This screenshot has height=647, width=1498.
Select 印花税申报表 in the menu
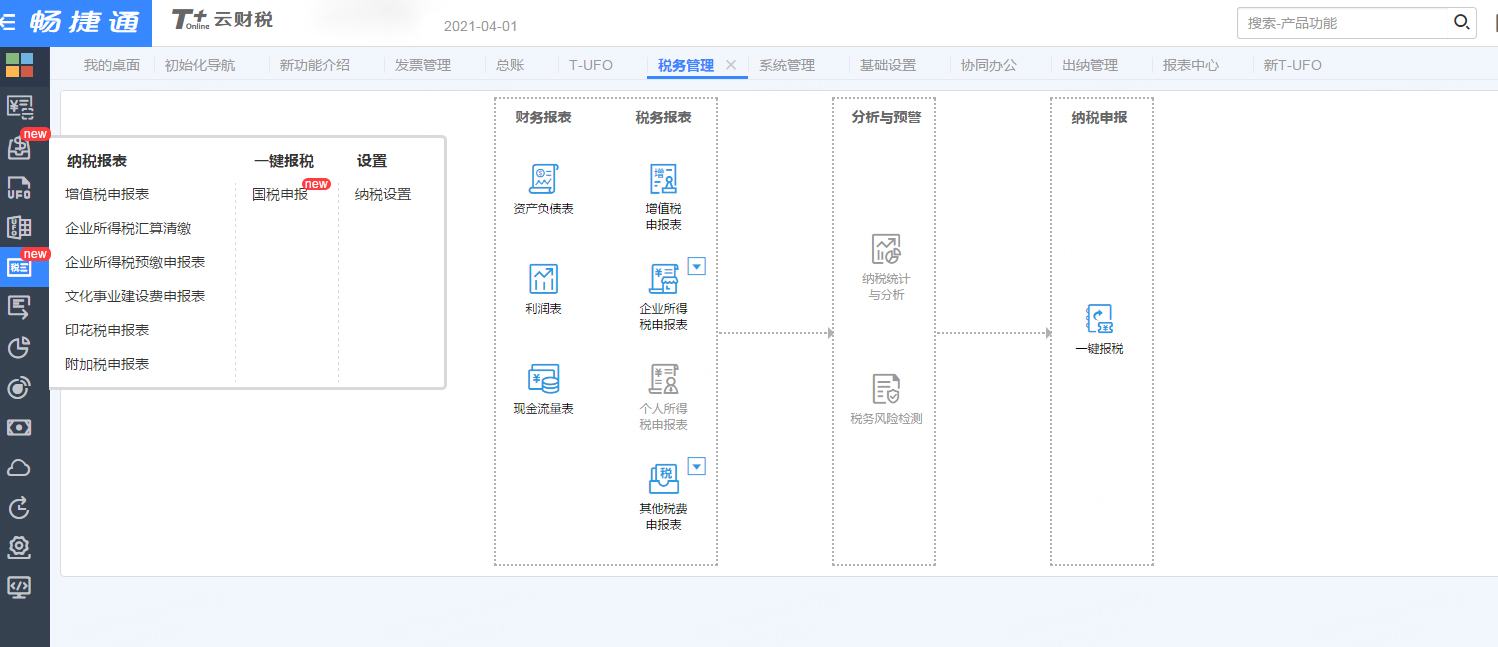click(x=107, y=330)
